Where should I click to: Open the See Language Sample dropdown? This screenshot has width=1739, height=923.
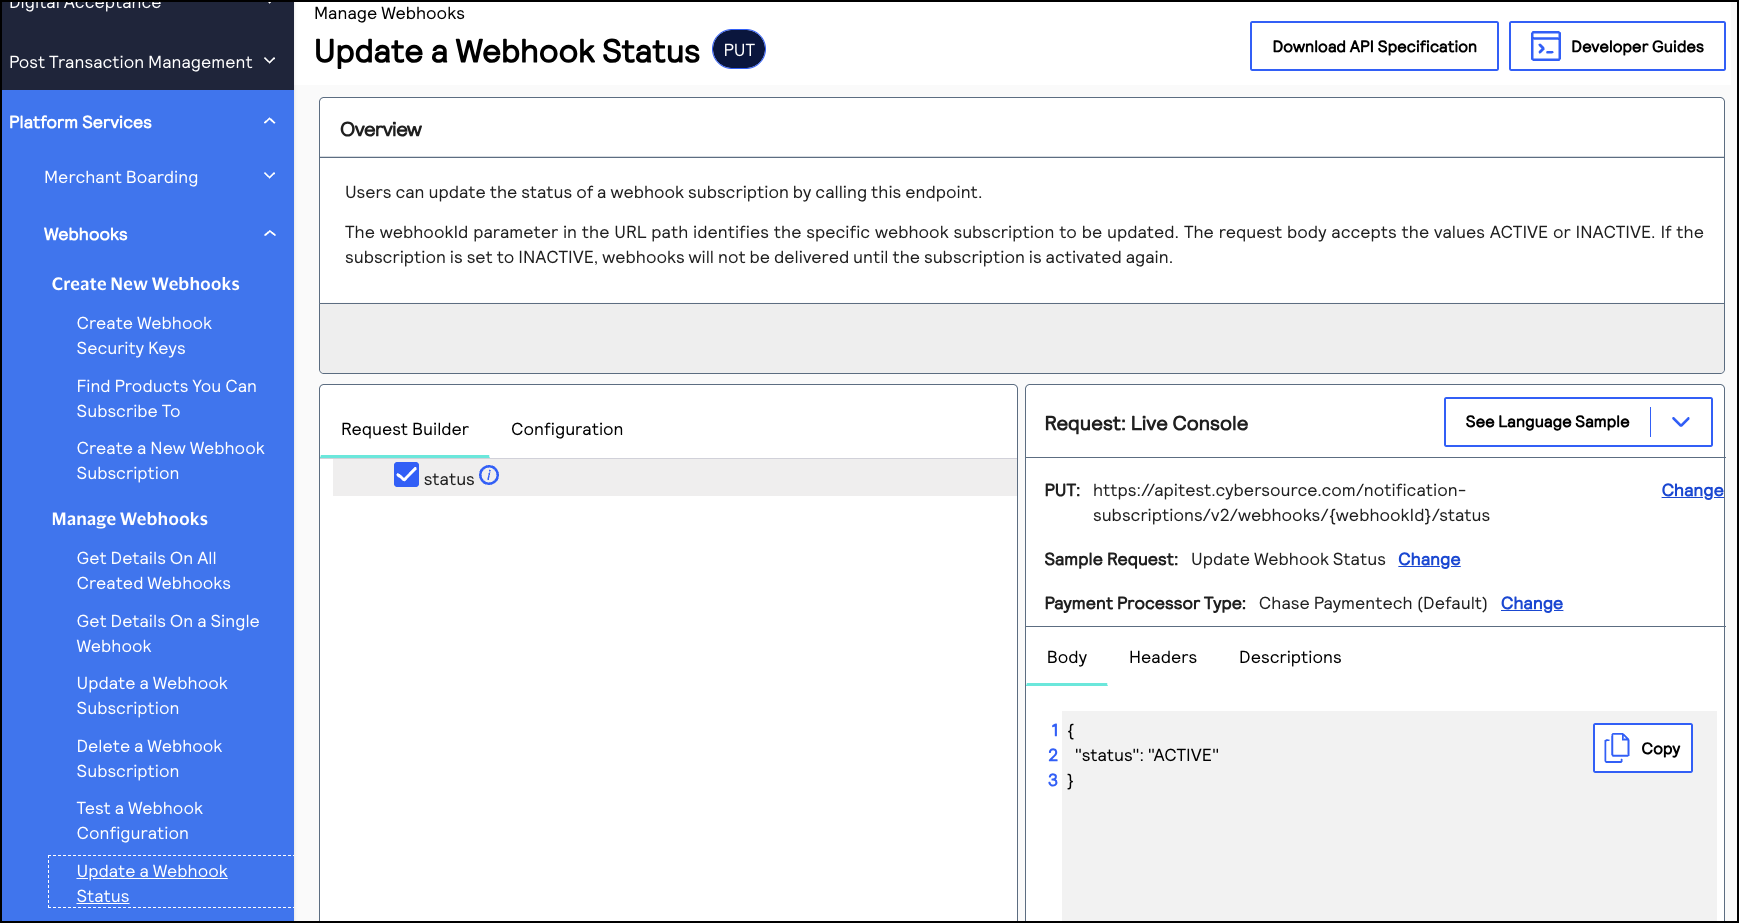point(1680,421)
